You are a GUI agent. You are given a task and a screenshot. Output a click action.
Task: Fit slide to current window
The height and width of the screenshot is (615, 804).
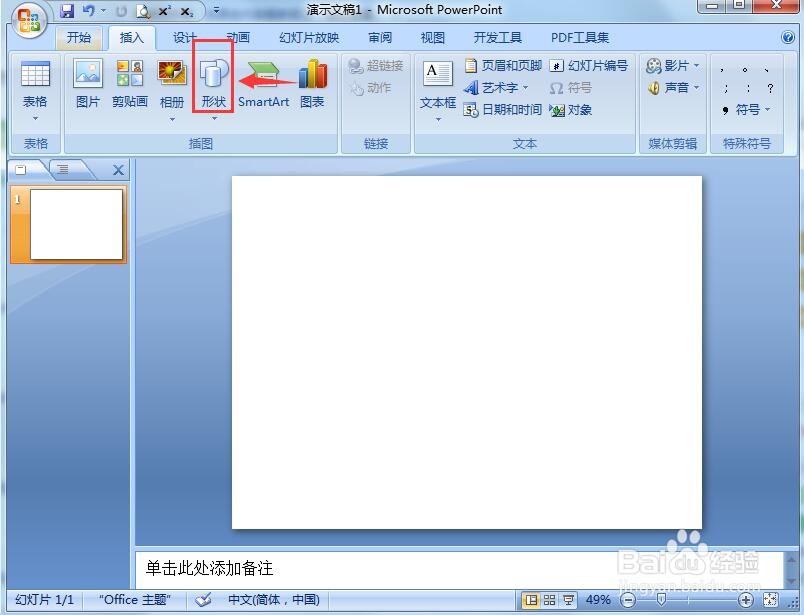(771, 599)
